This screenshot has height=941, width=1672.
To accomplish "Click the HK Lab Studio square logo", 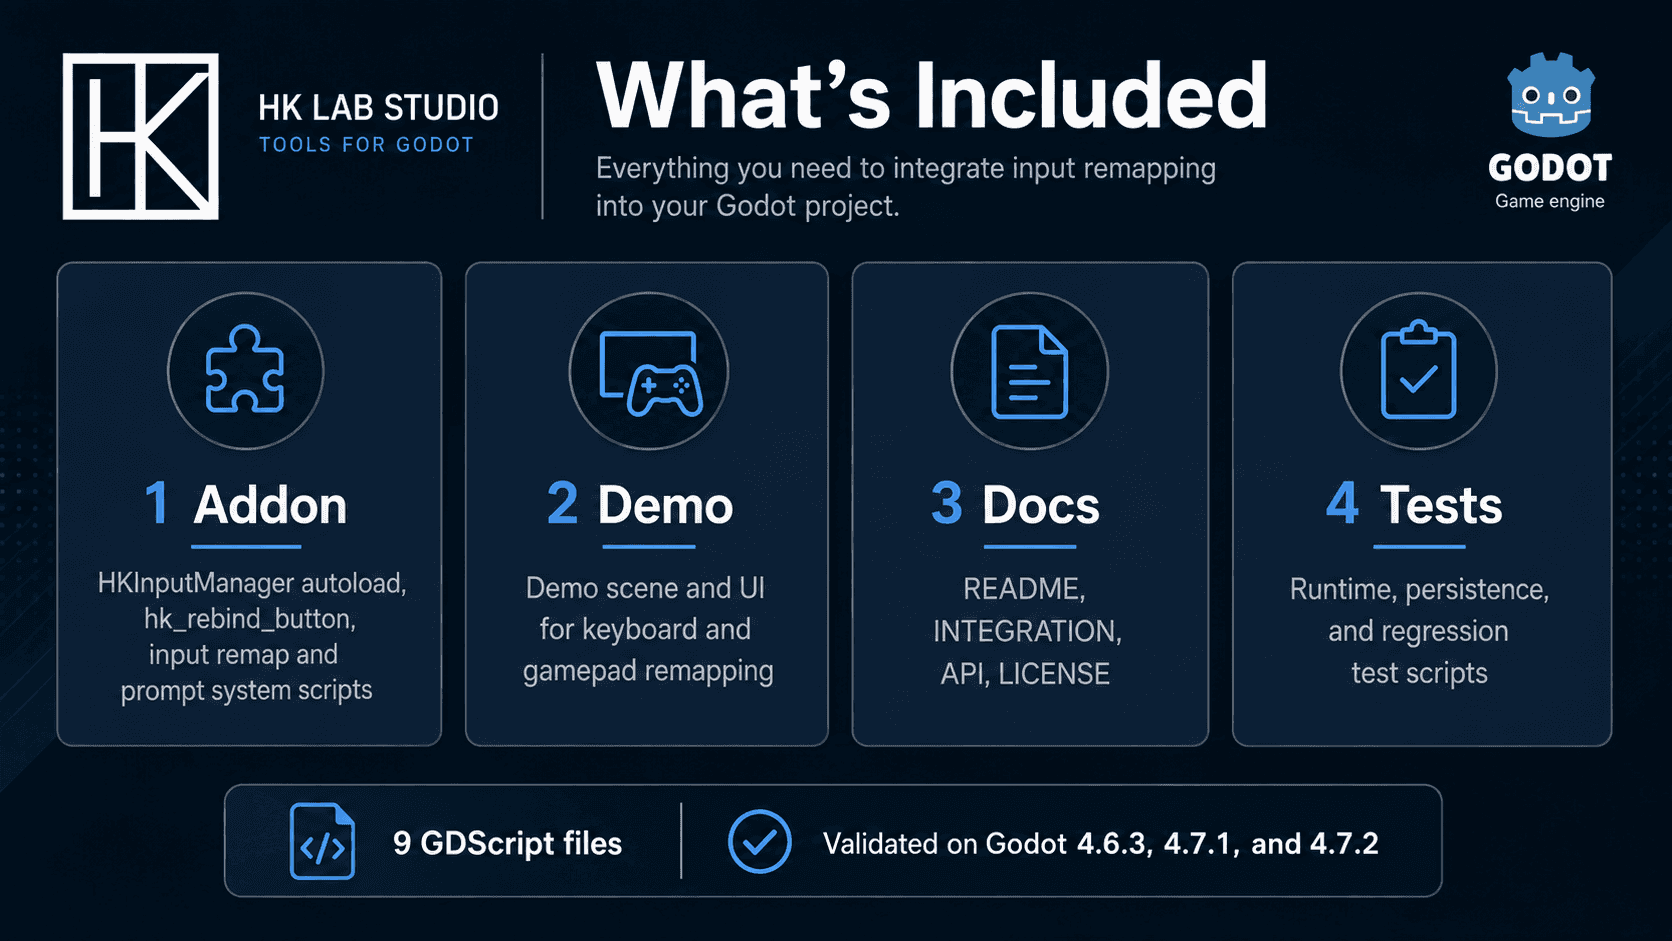I will click(140, 136).
